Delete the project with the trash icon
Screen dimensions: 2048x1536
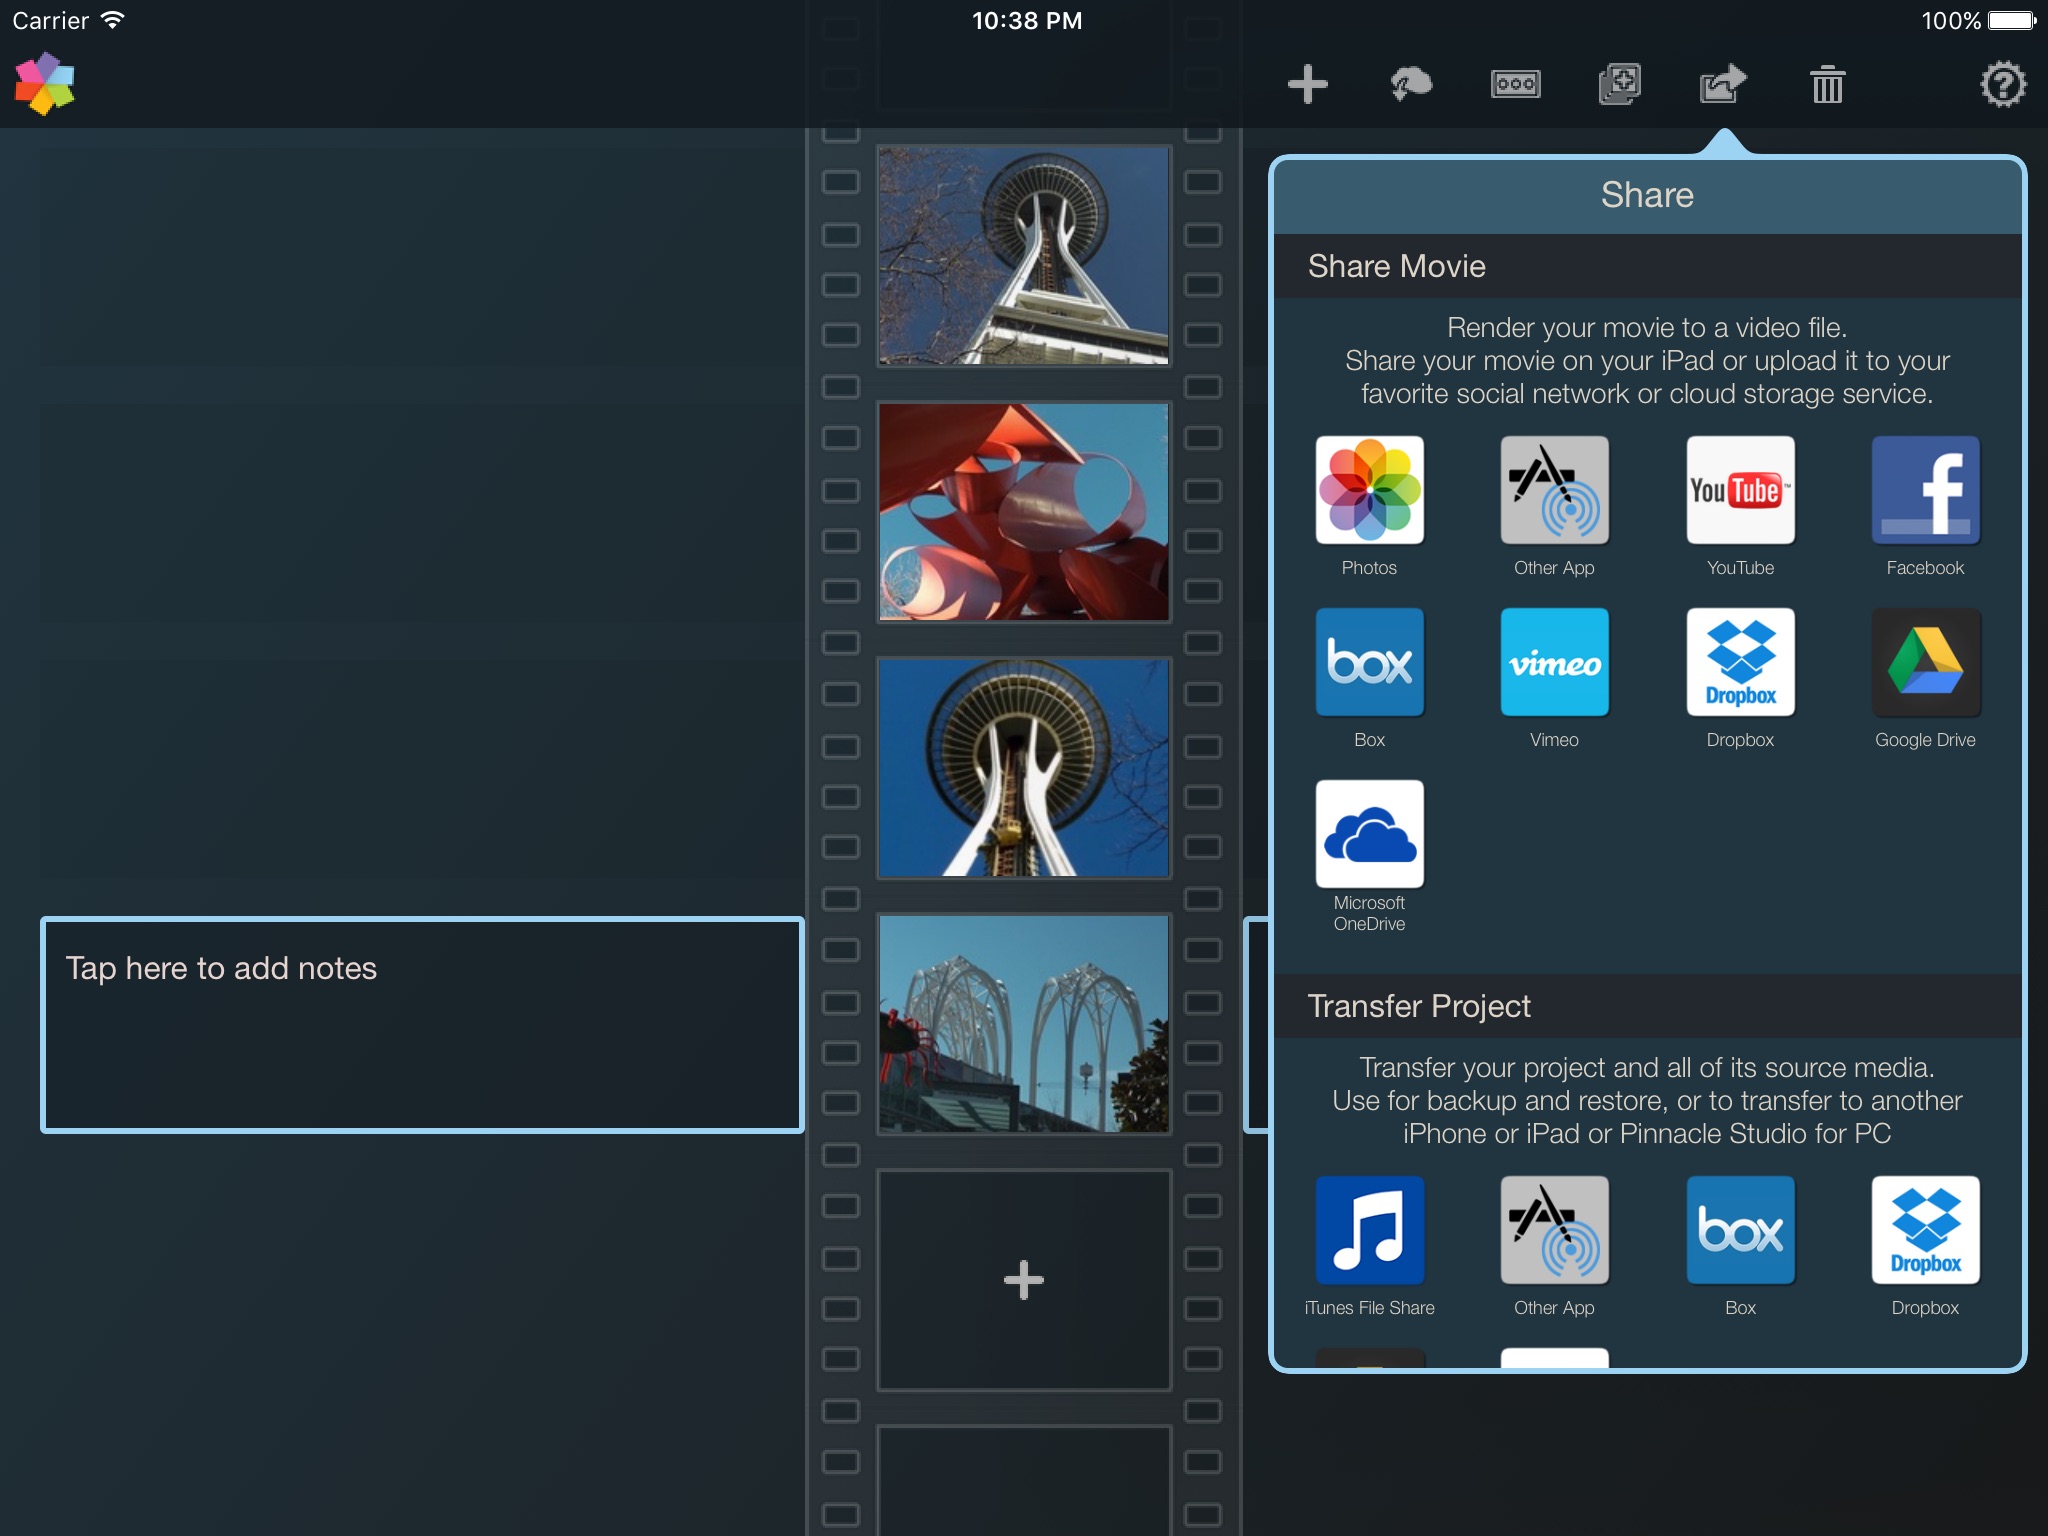pos(1827,84)
